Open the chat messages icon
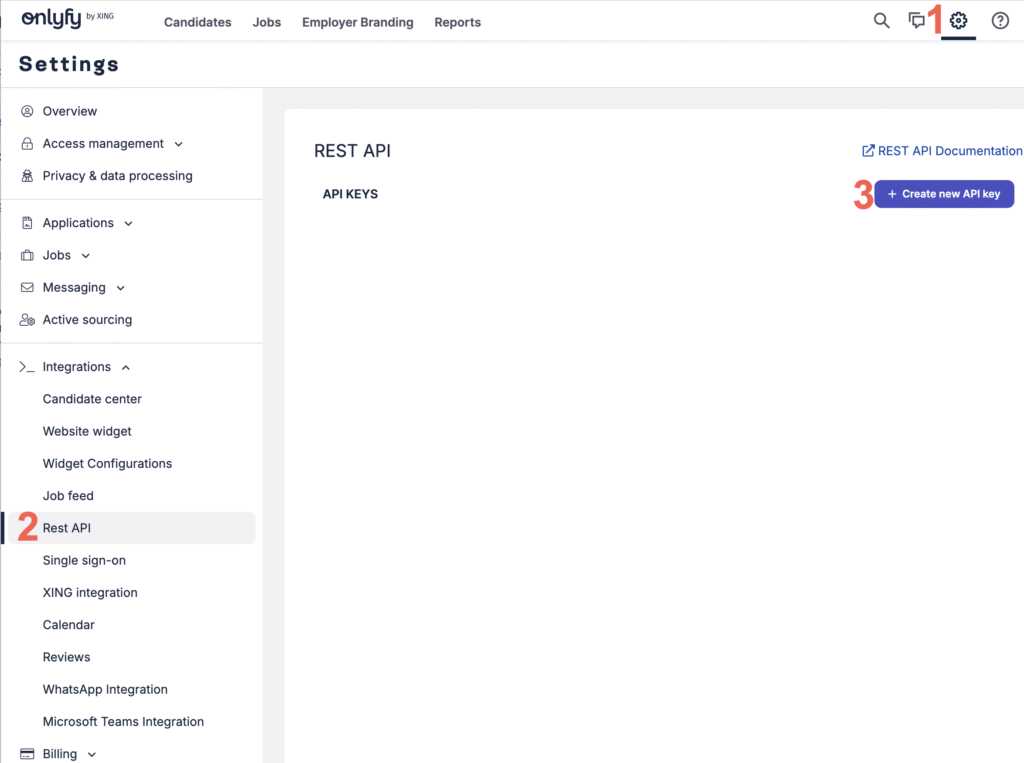 (x=916, y=21)
